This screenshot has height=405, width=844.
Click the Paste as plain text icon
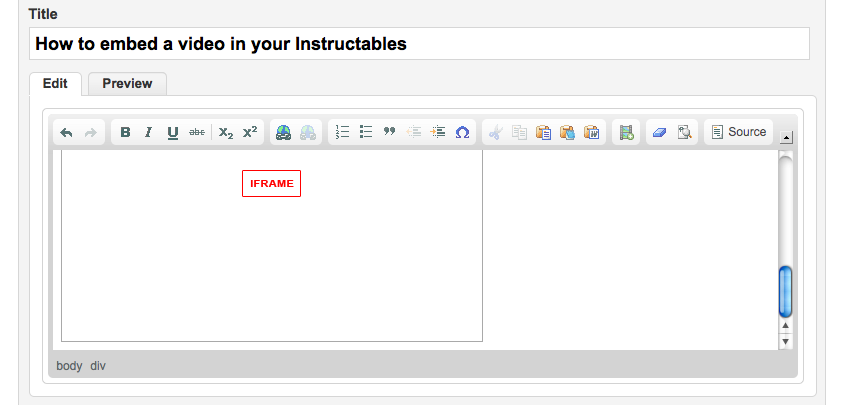pos(567,132)
